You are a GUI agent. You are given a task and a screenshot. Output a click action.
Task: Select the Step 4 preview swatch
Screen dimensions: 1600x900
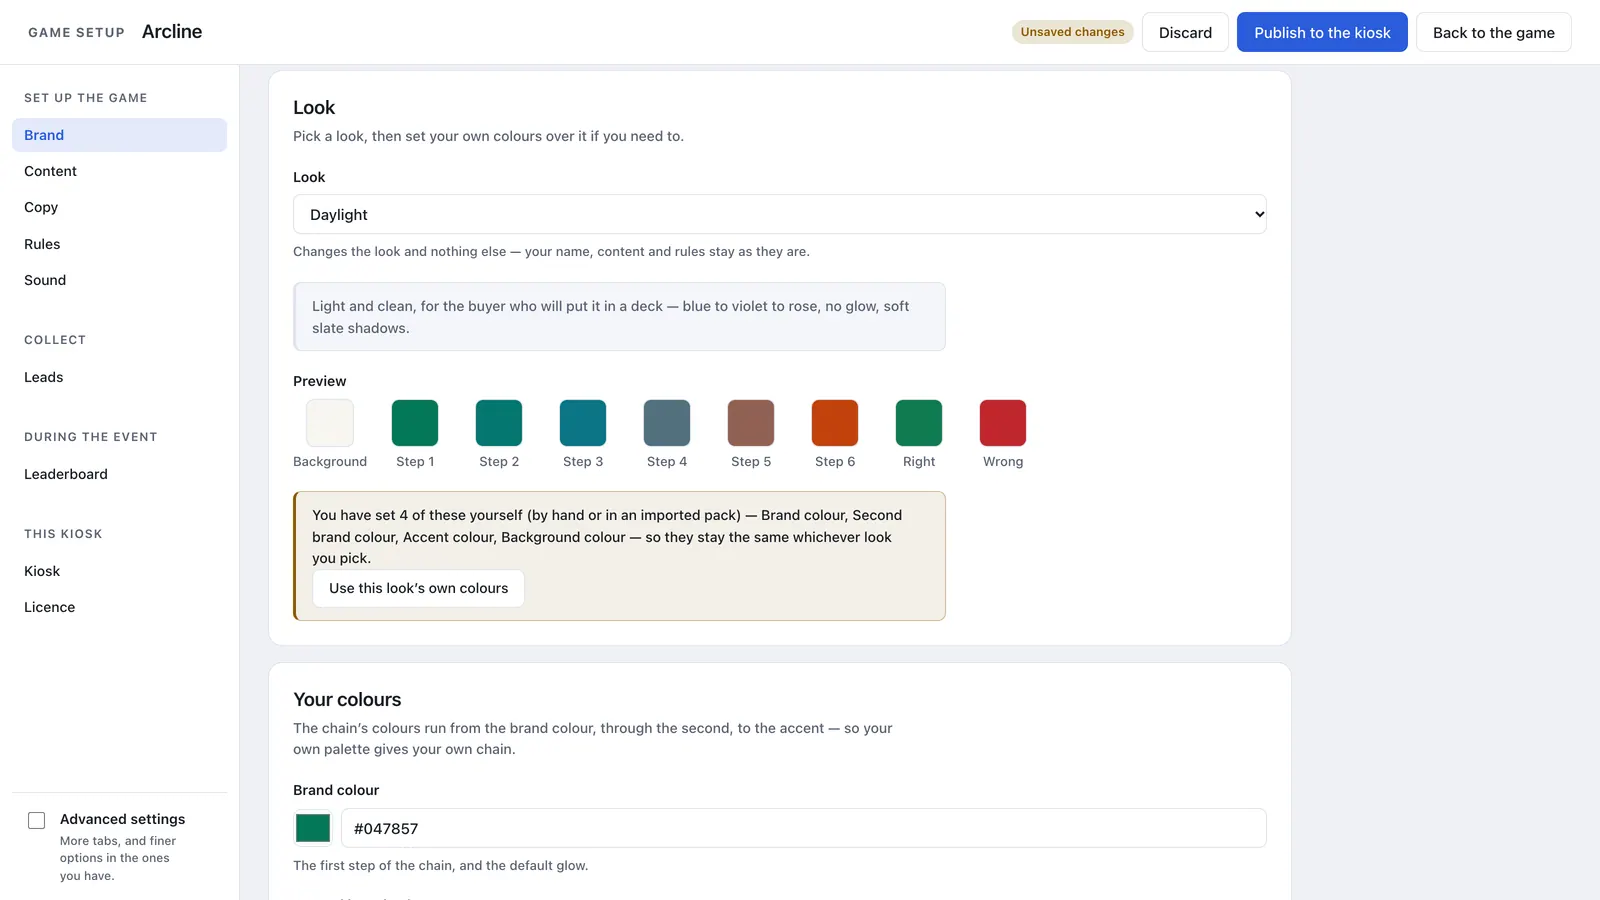pos(667,423)
